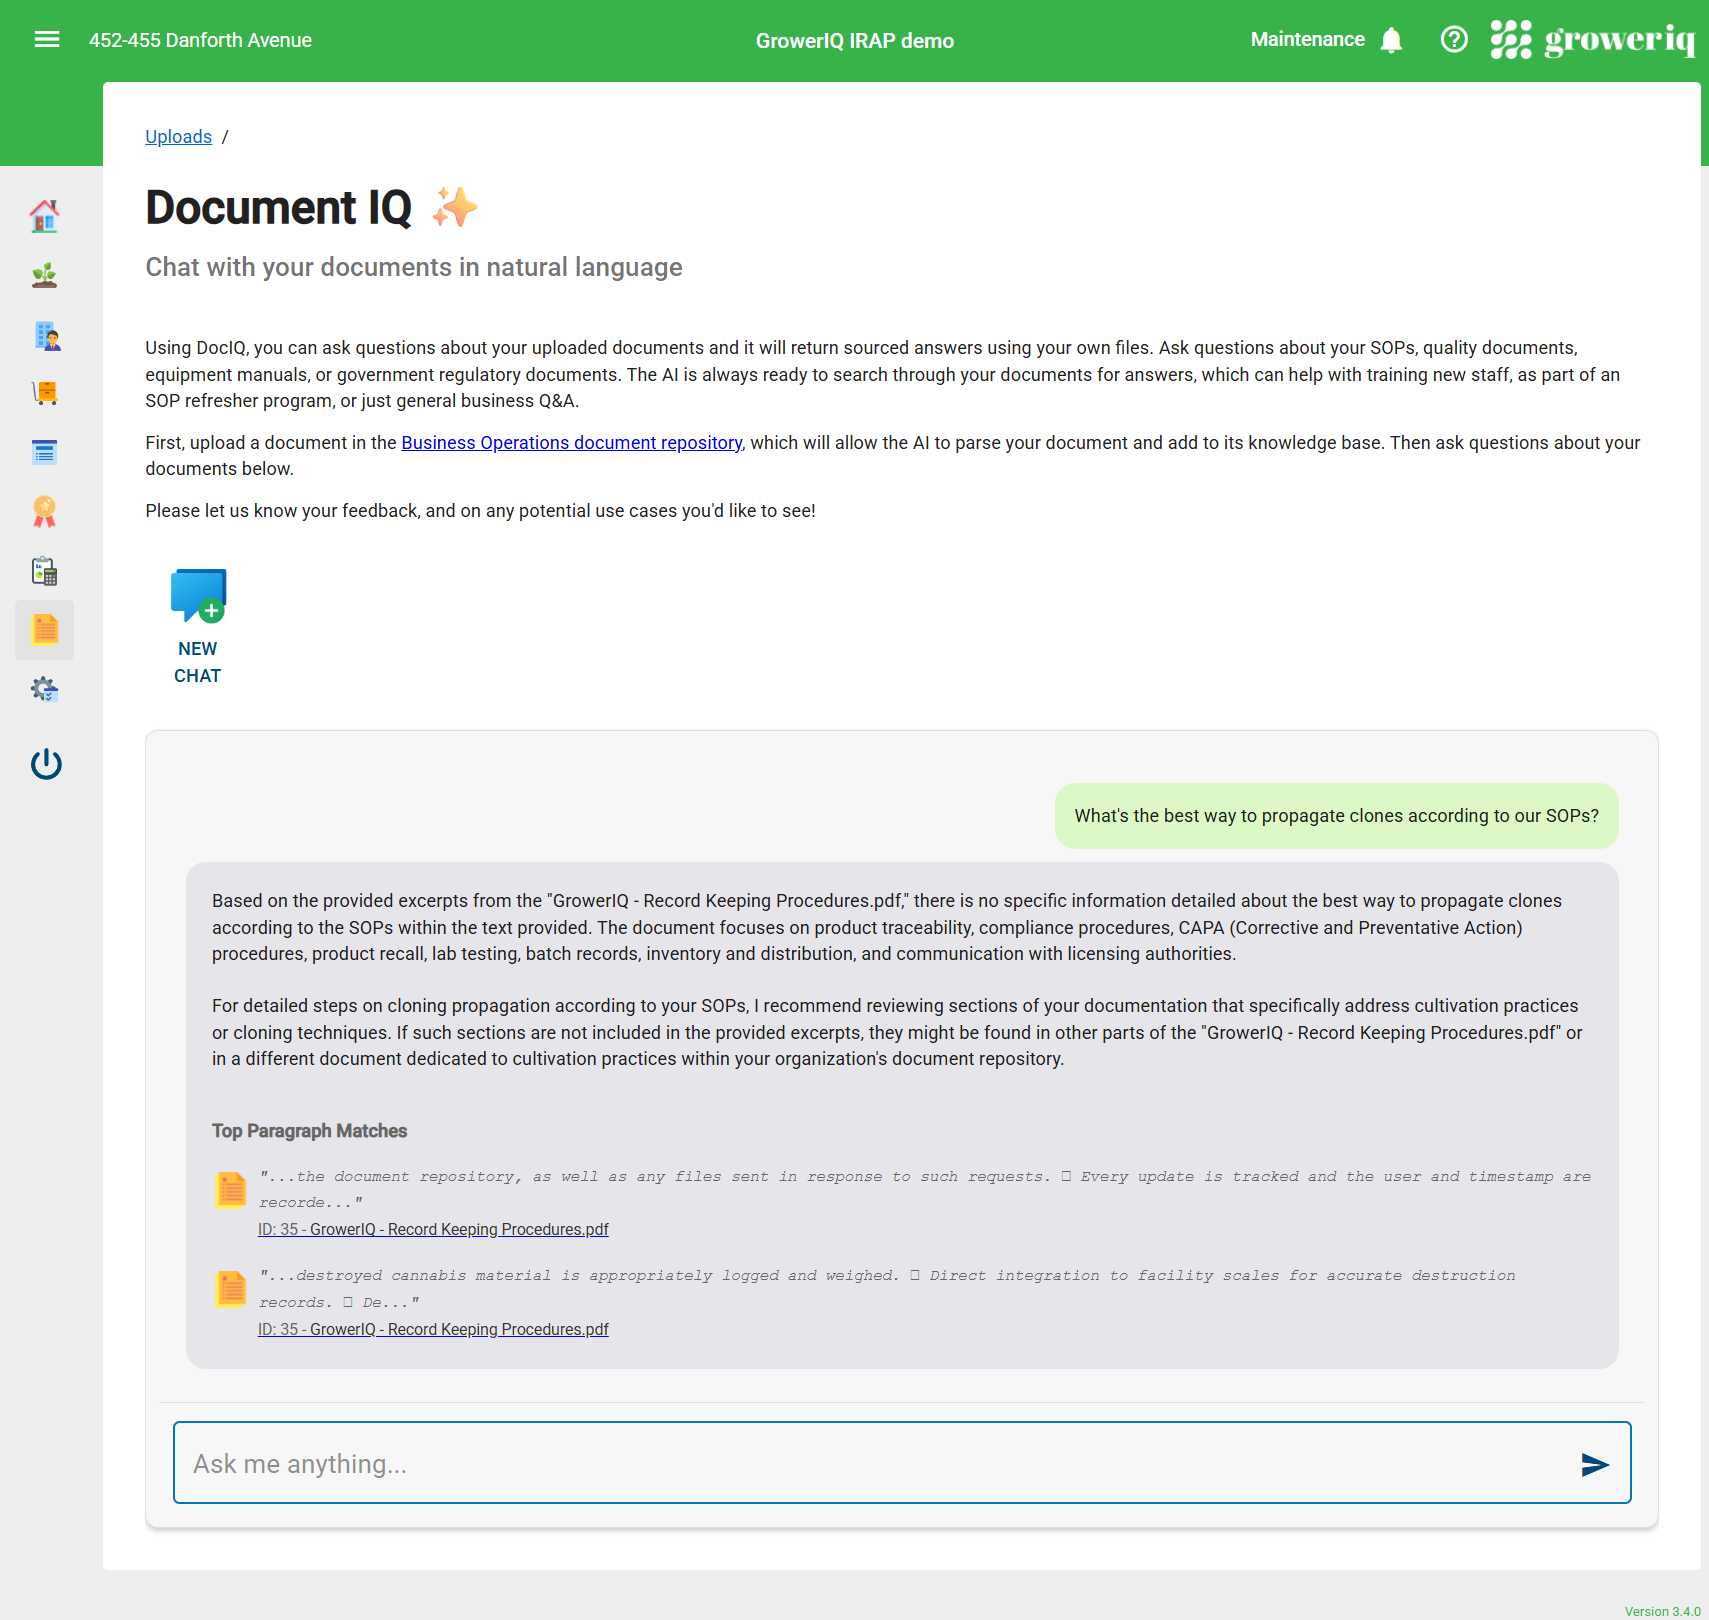Open the award ribbon sidebar icon
The height and width of the screenshot is (1620, 1709).
click(x=45, y=511)
